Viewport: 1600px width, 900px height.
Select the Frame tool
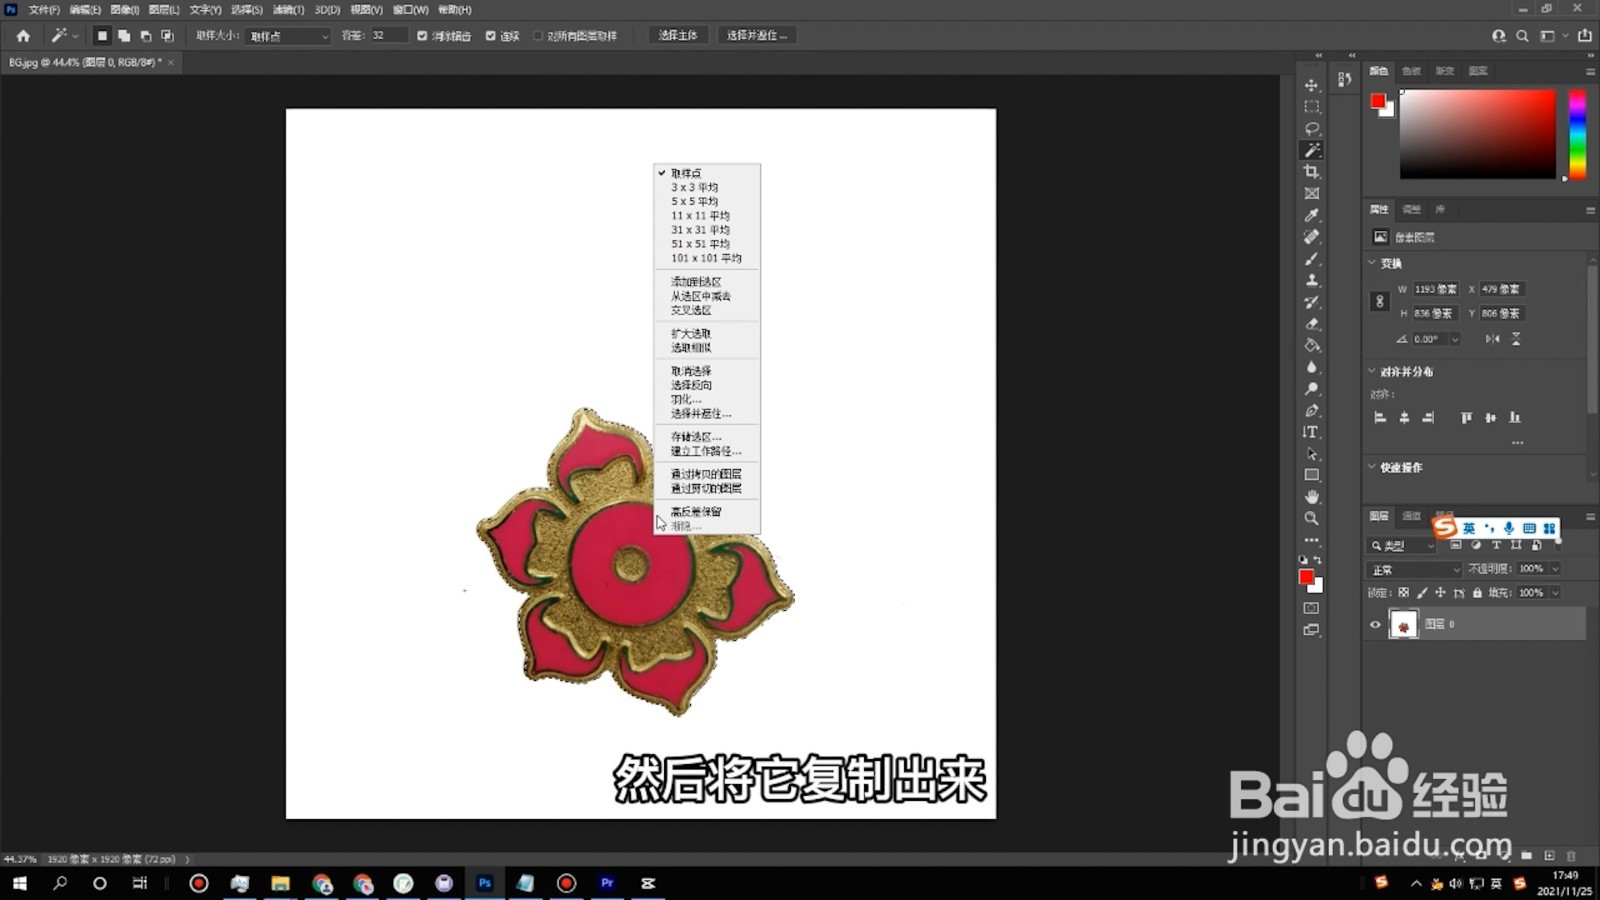(x=1312, y=194)
